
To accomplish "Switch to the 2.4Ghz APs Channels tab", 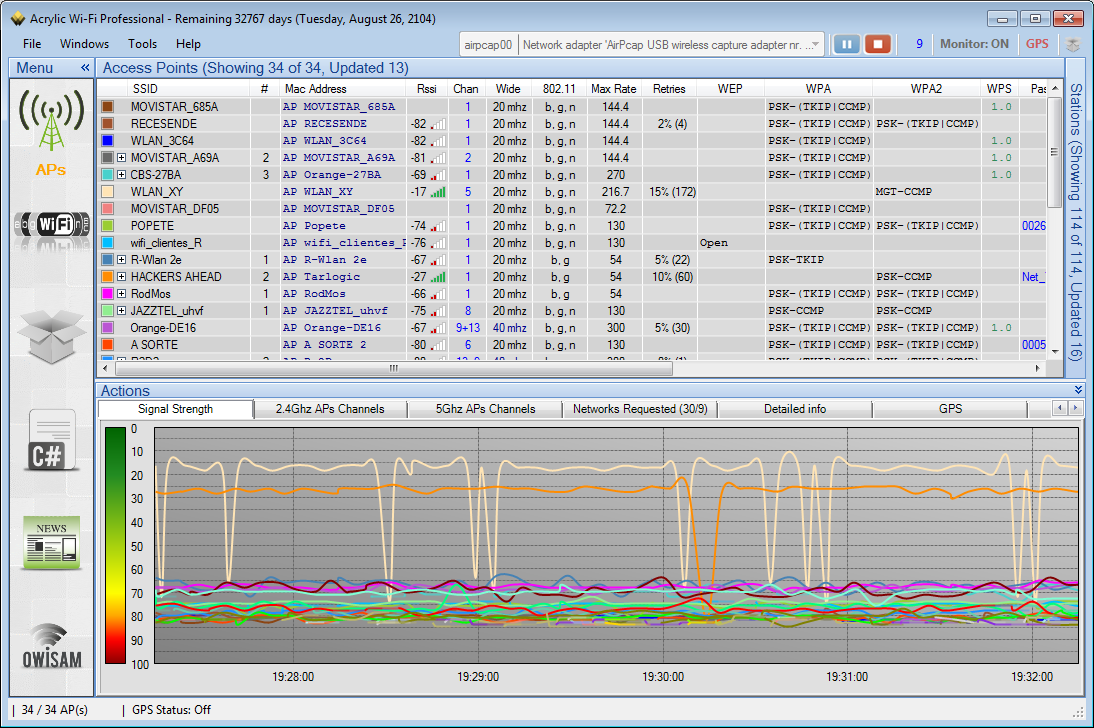I will pyautogui.click(x=330, y=409).
